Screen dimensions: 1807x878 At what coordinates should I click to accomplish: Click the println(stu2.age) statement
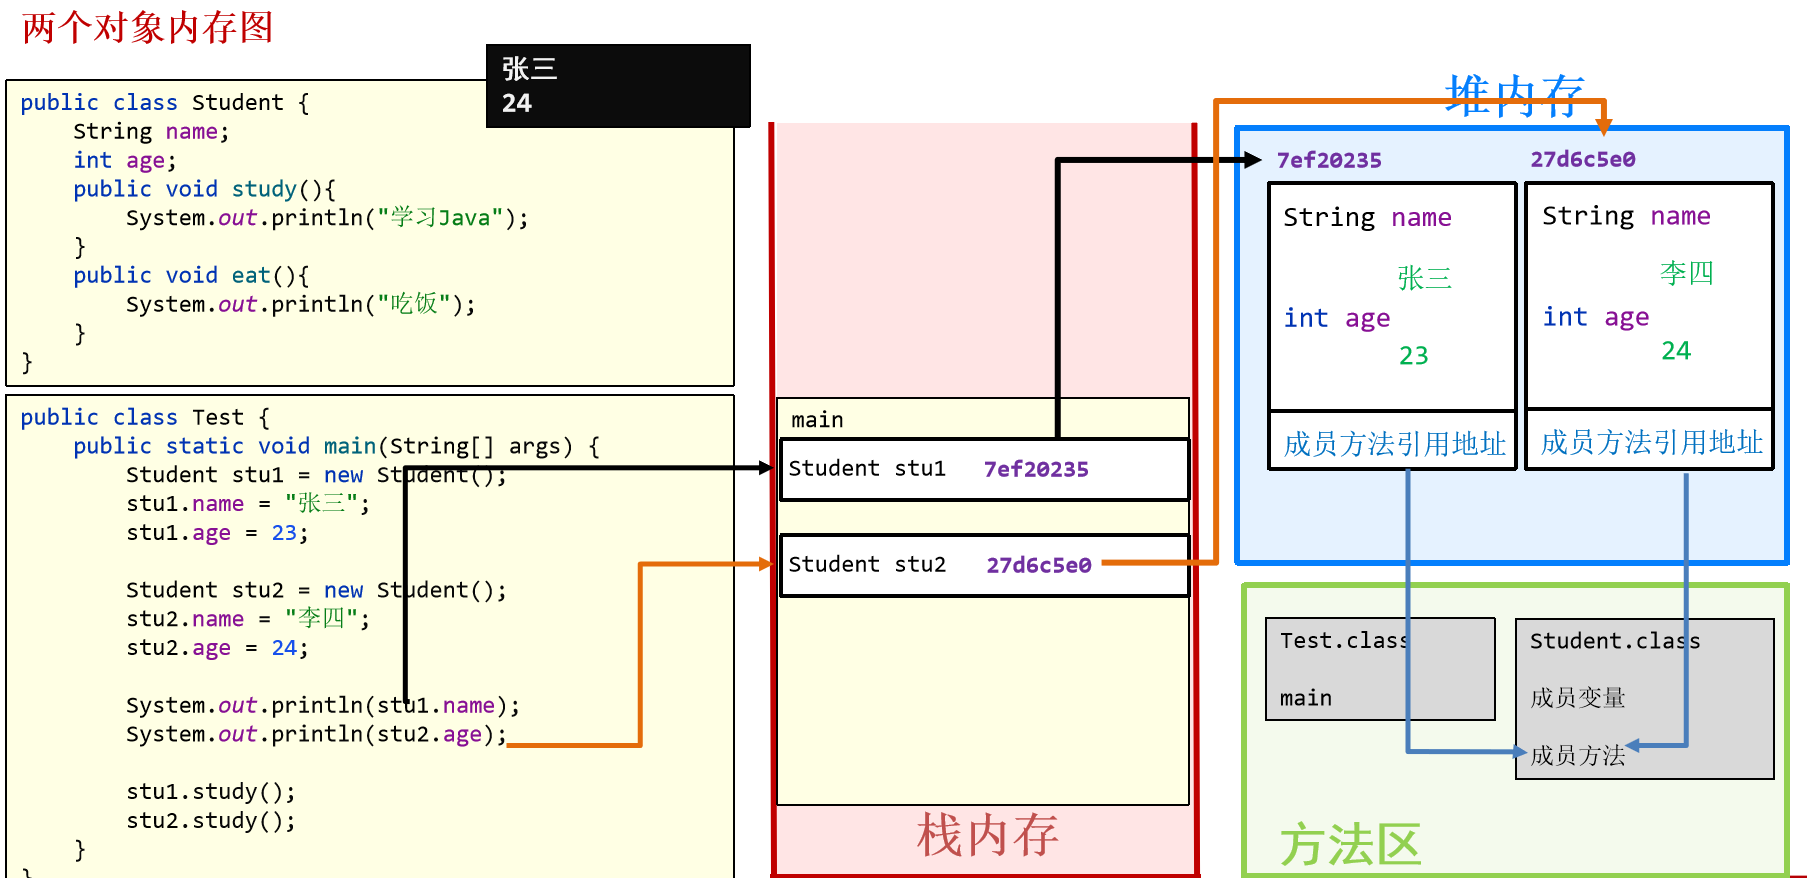point(316,734)
